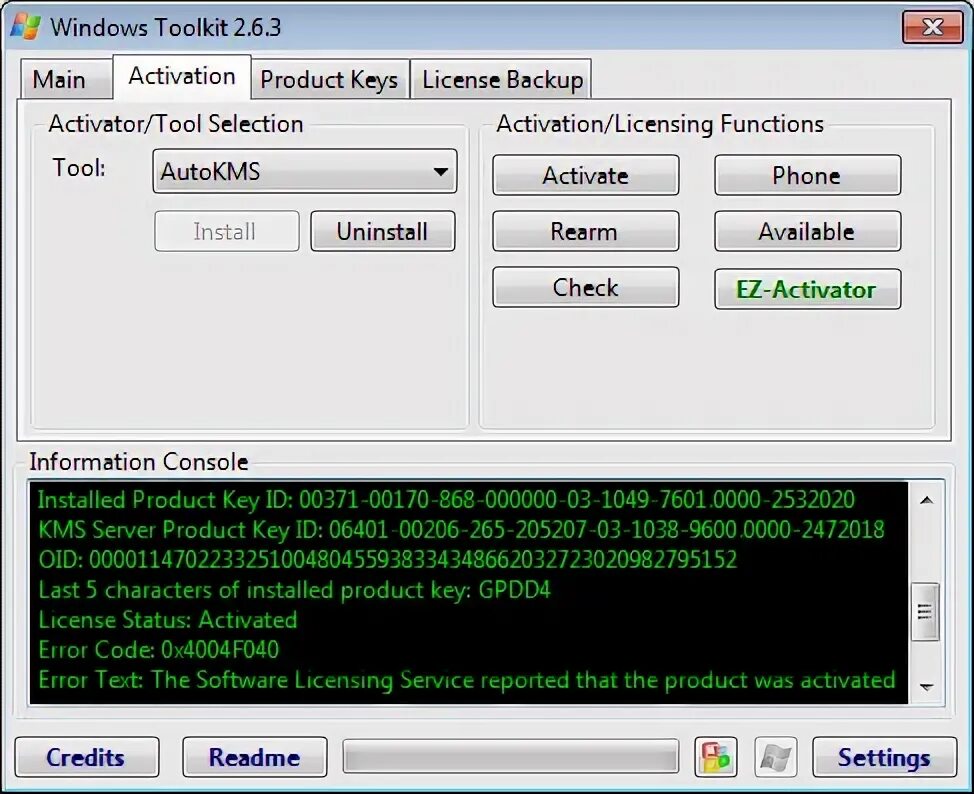Click the 'License Status: Activated' line
Screen dimensions: 974x794
coord(168,619)
